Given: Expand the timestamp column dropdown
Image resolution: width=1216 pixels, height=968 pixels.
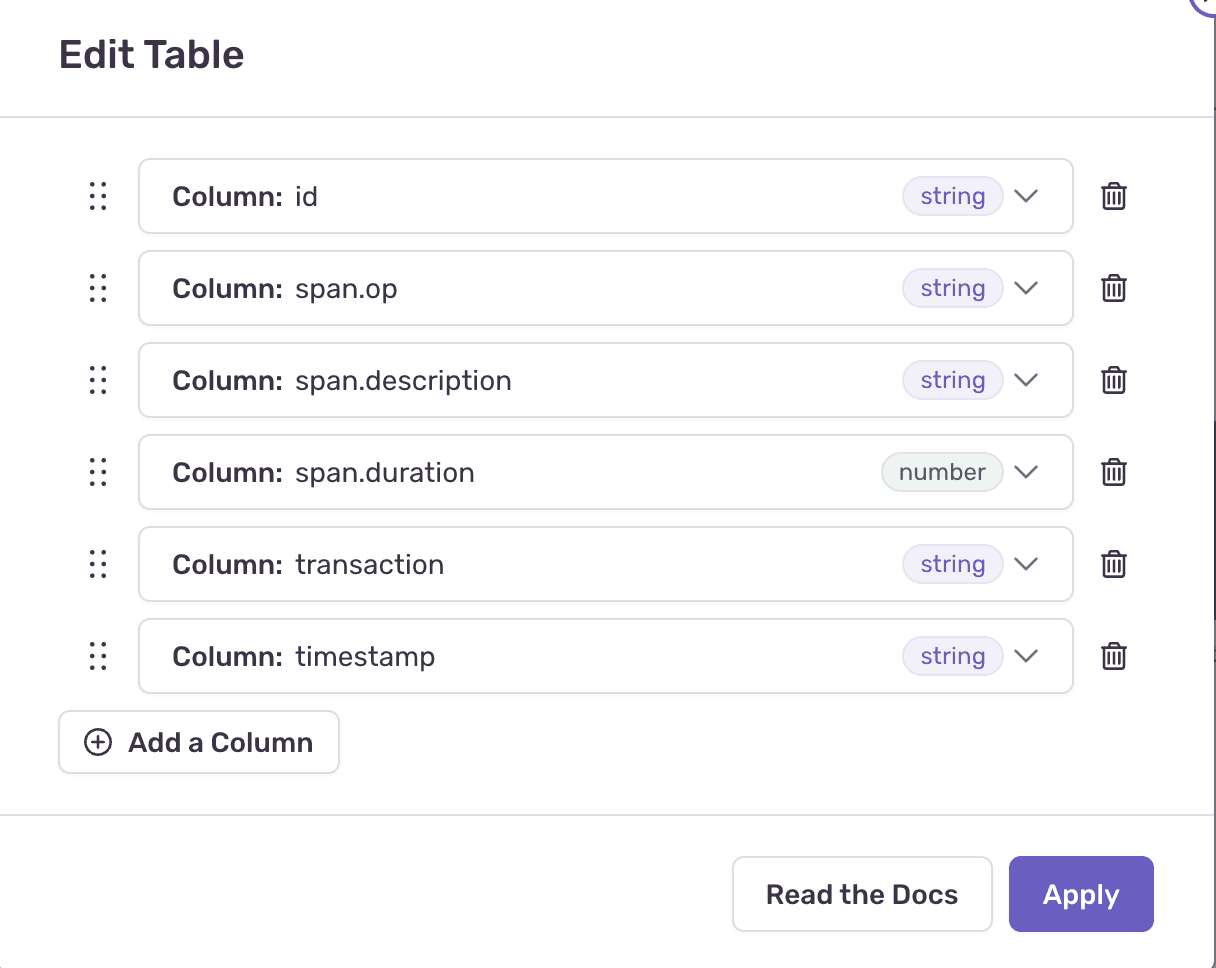Looking at the screenshot, I should 1026,656.
